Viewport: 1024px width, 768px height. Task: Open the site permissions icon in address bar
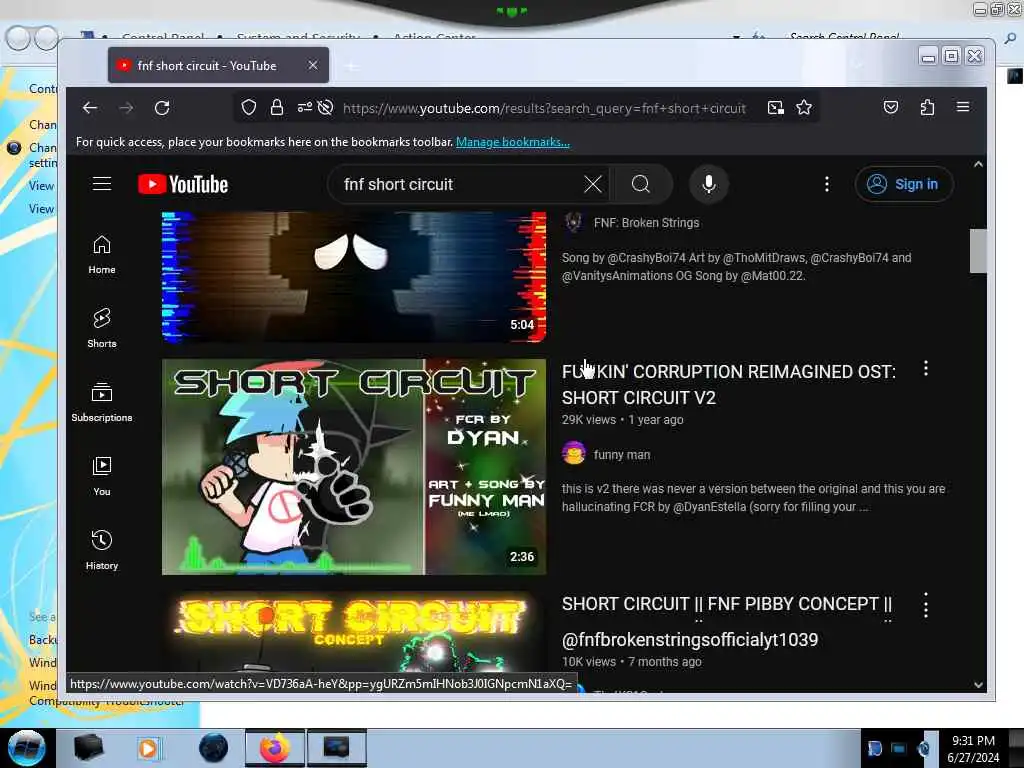pyautogui.click(x=304, y=107)
